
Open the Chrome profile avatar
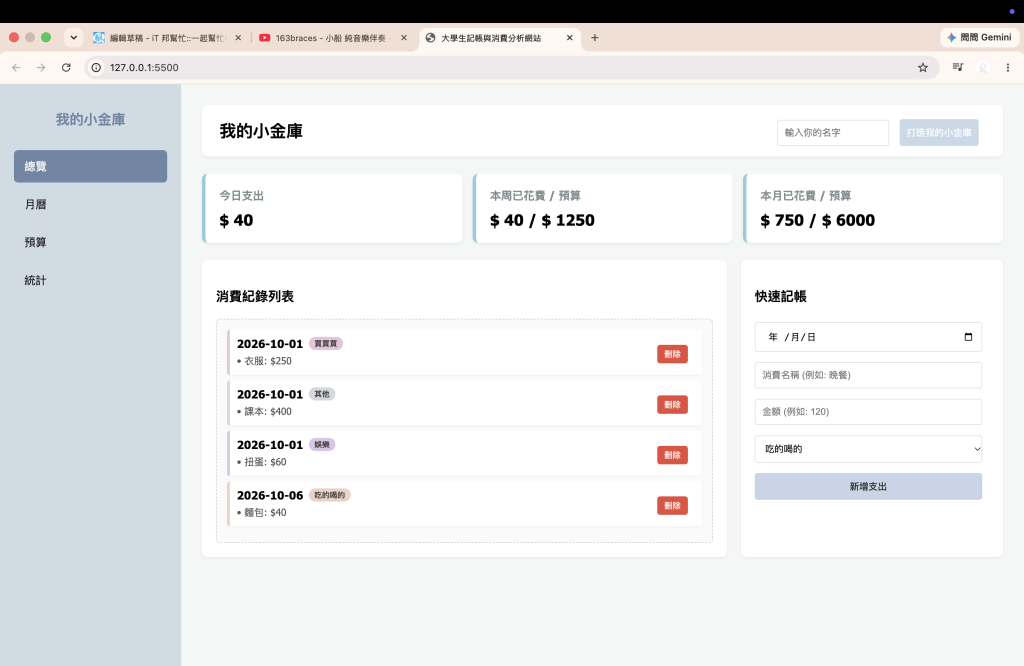pos(983,67)
